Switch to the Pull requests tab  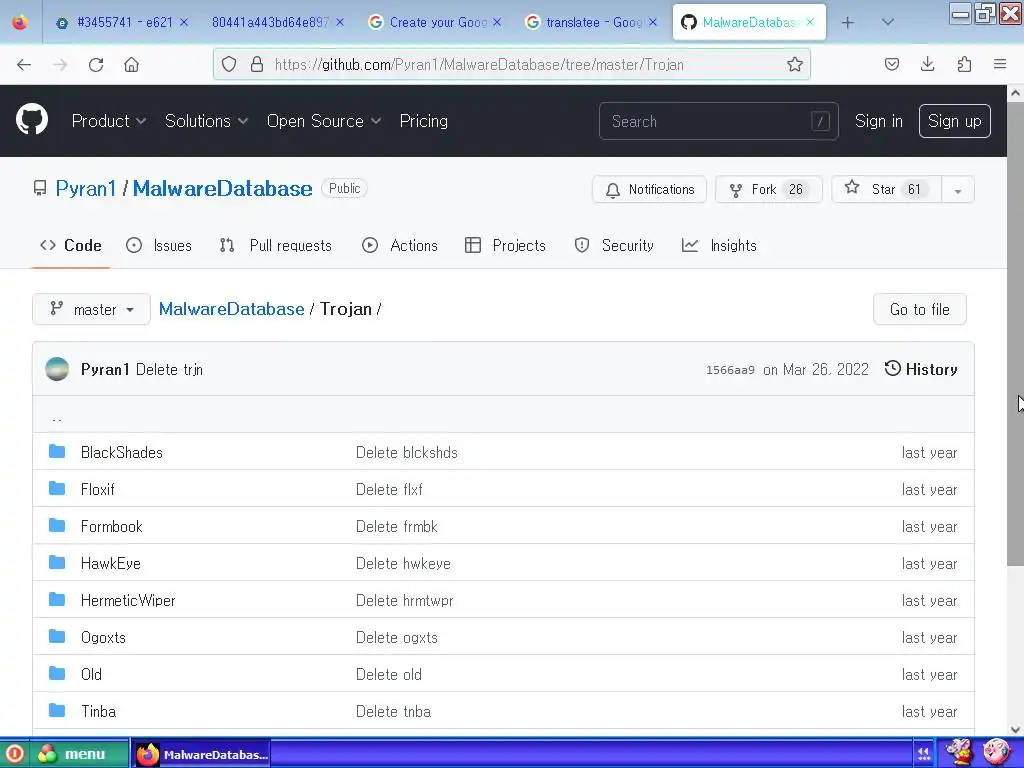click(276, 246)
